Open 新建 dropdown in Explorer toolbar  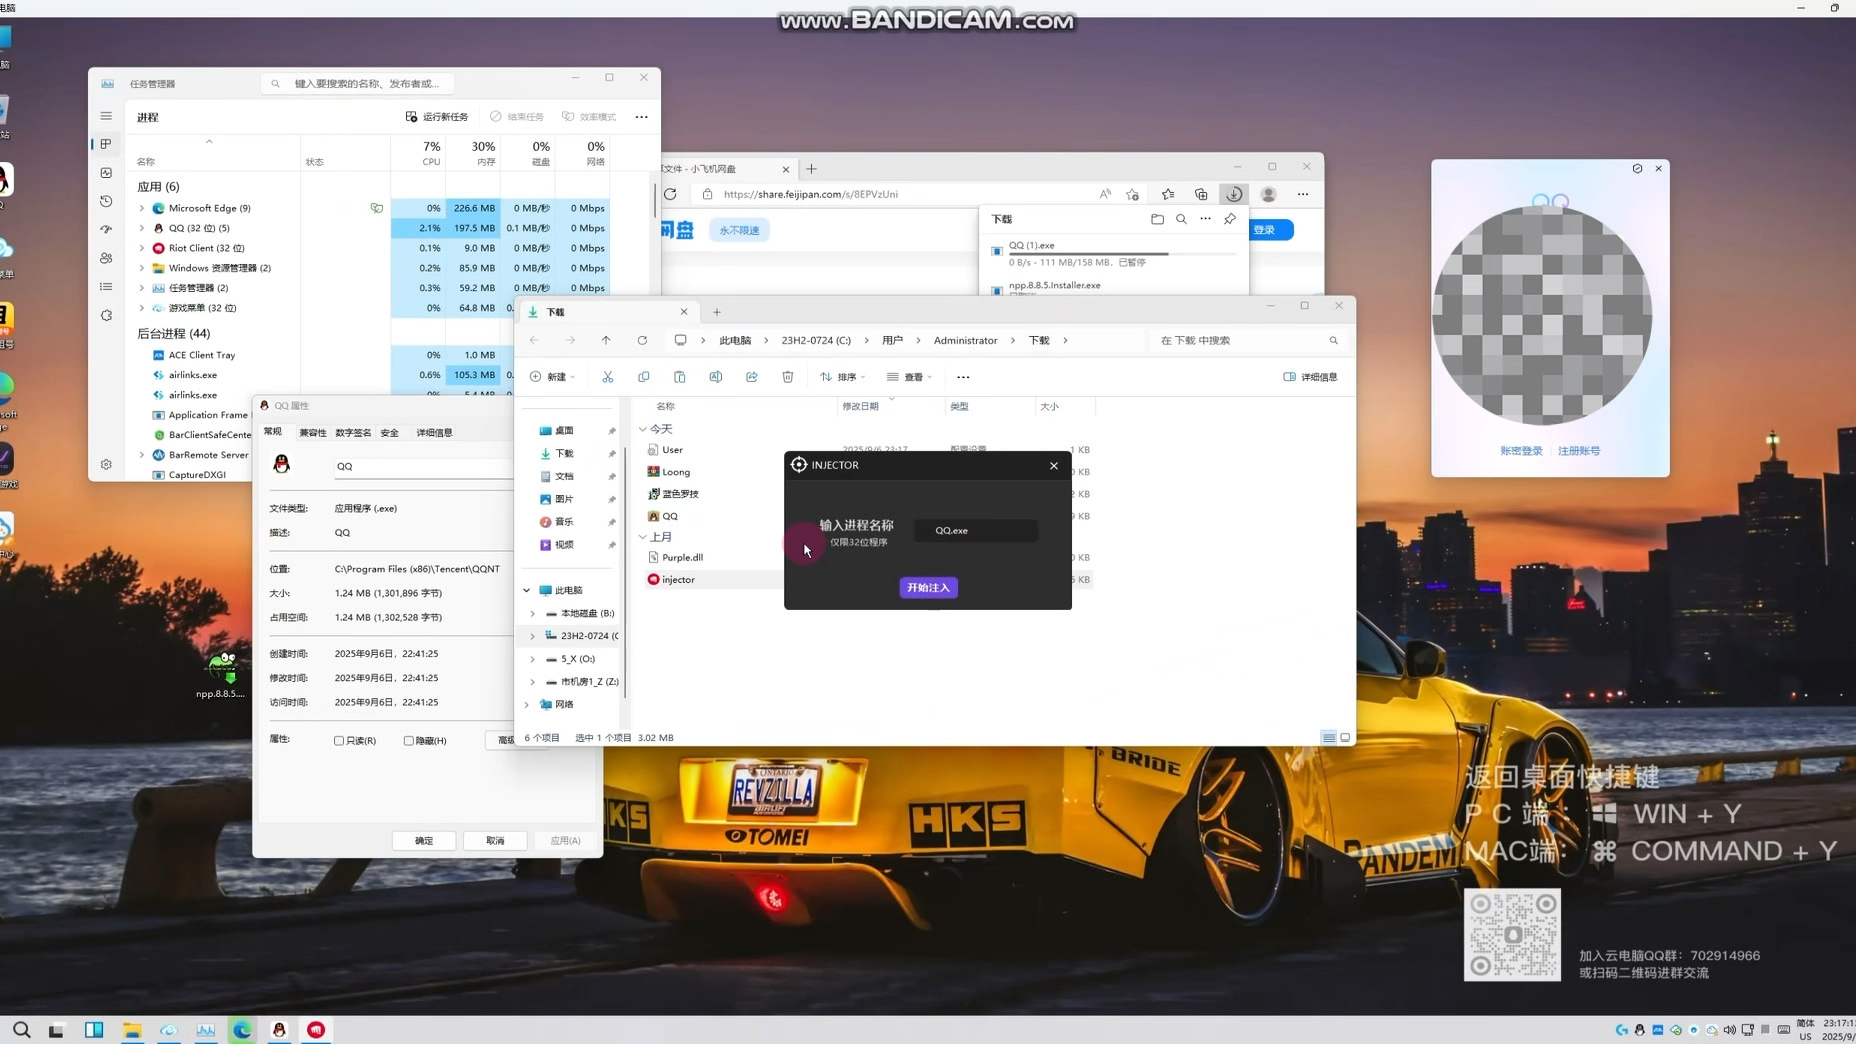click(x=553, y=377)
